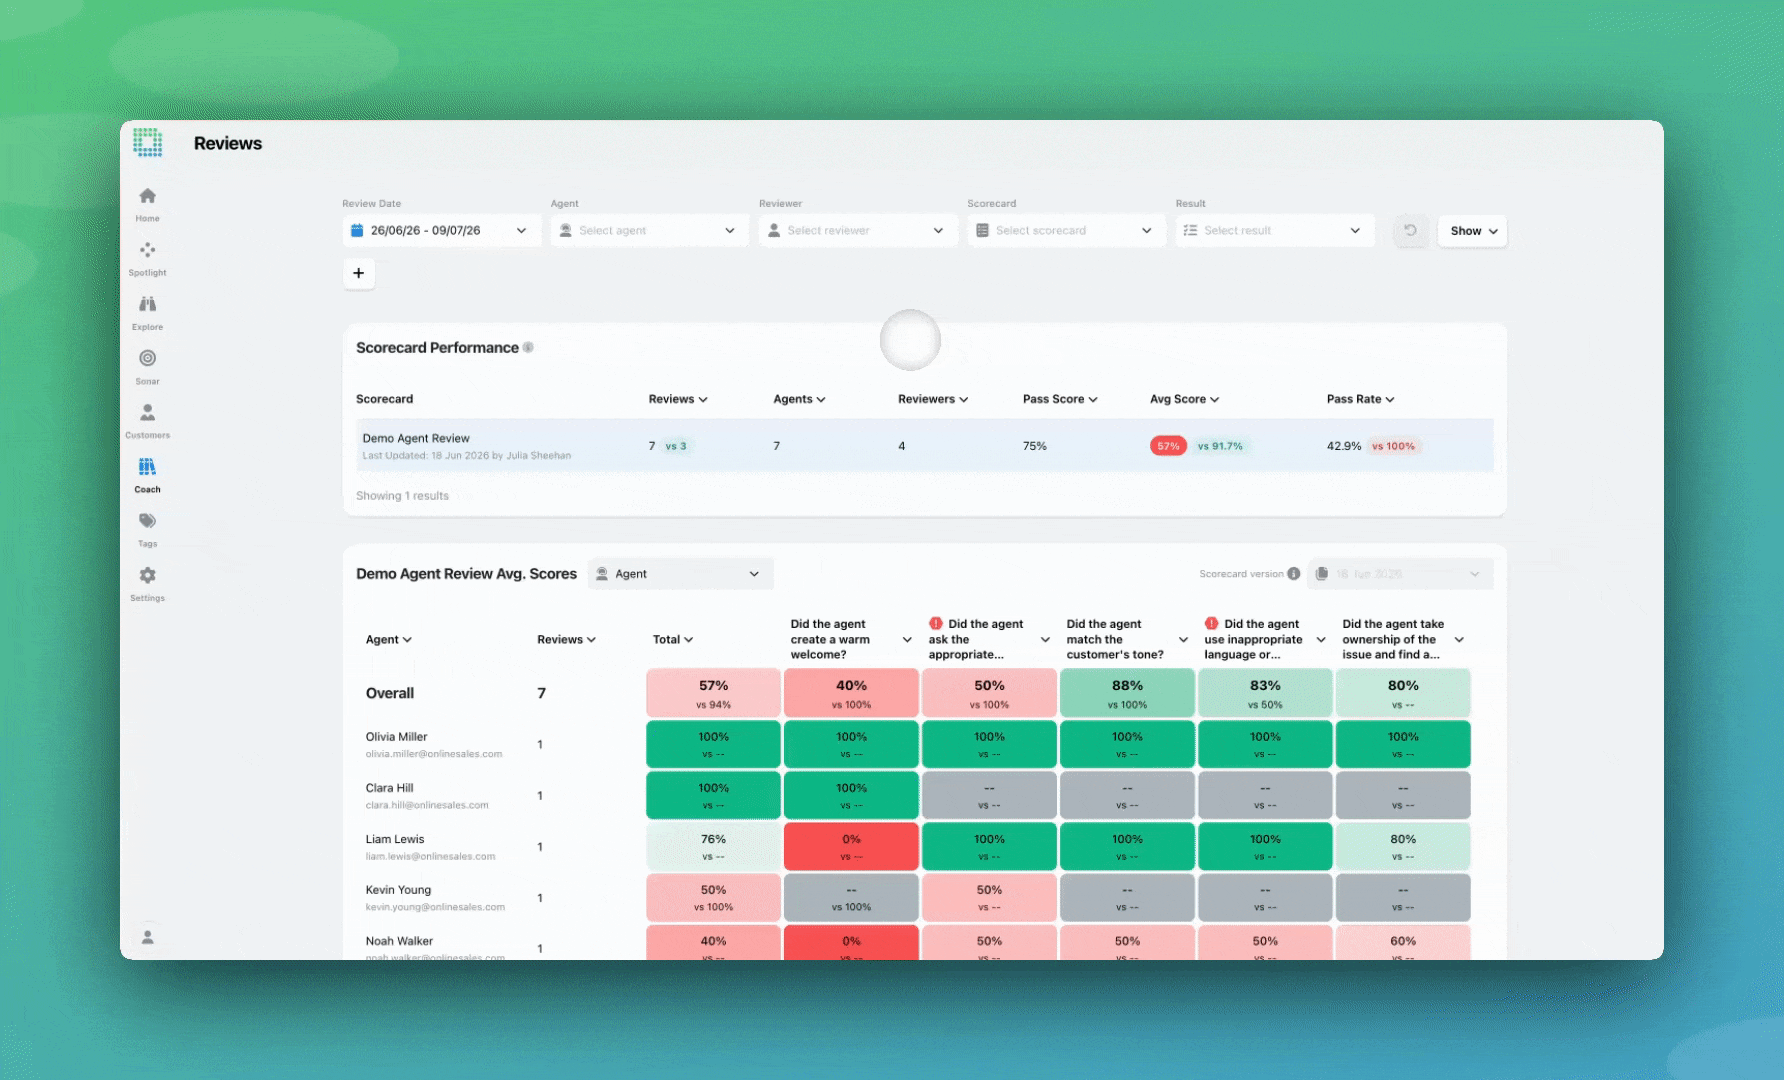
Task: Click Noah Walker 60% ownership cell
Action: tap(1403, 943)
